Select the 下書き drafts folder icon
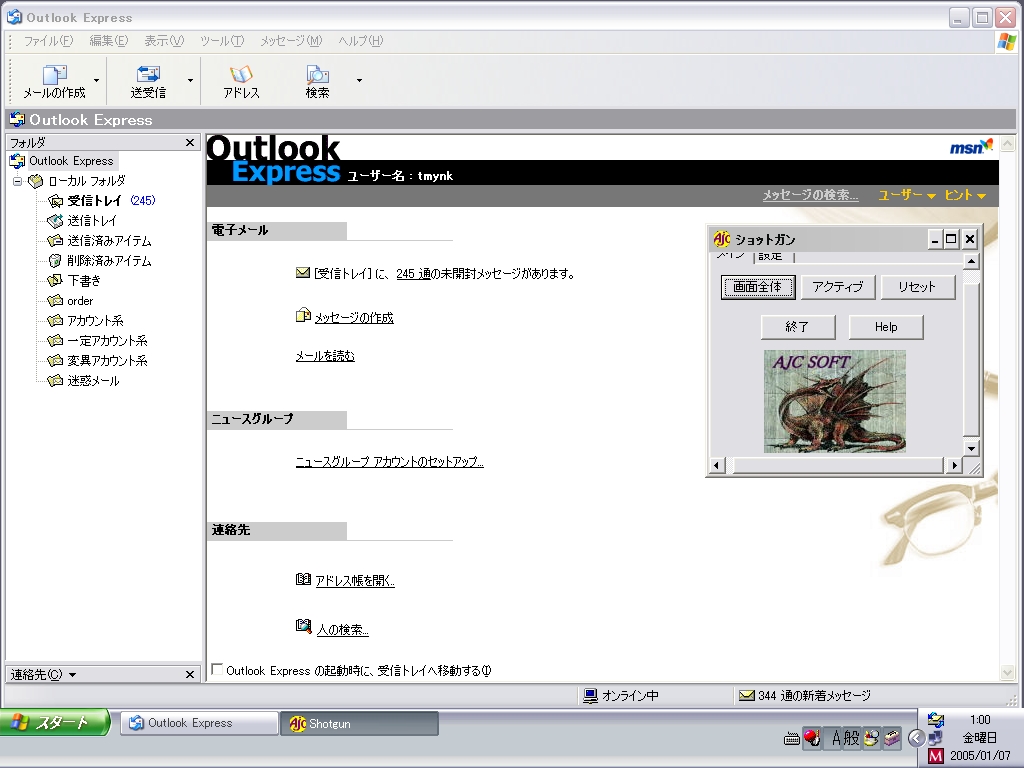 56,281
